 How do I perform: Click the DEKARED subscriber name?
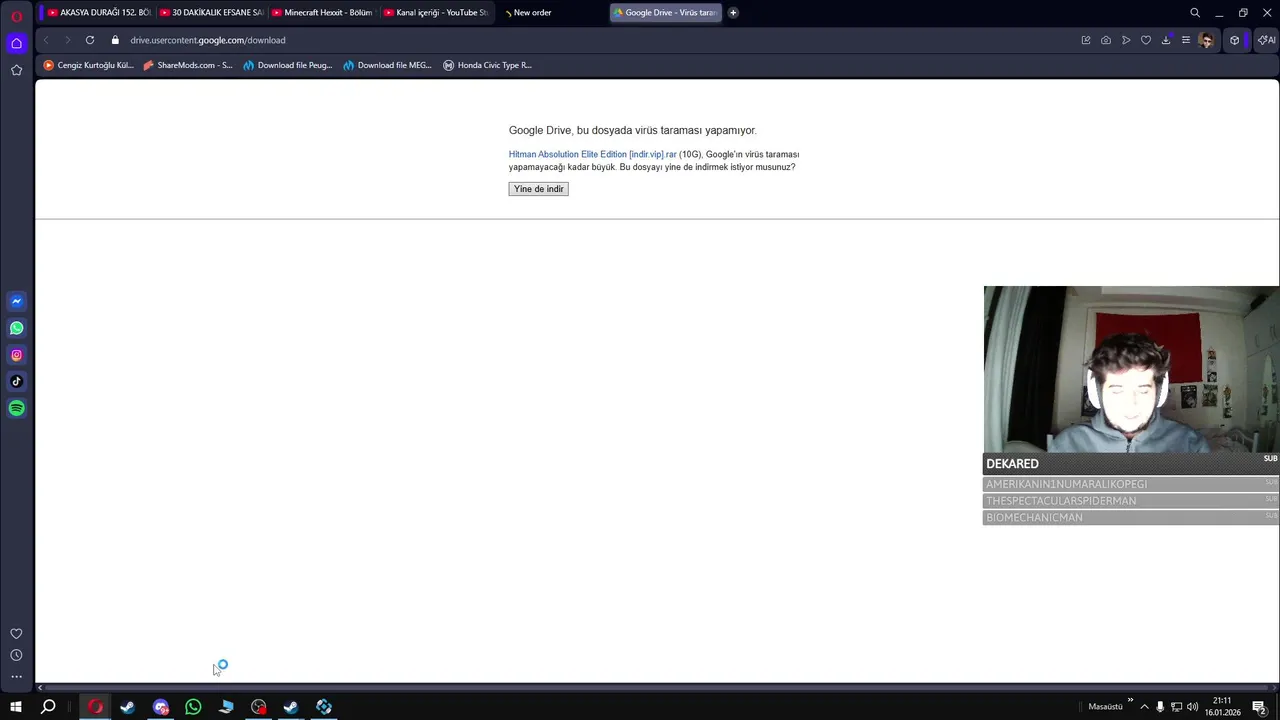click(x=1012, y=464)
